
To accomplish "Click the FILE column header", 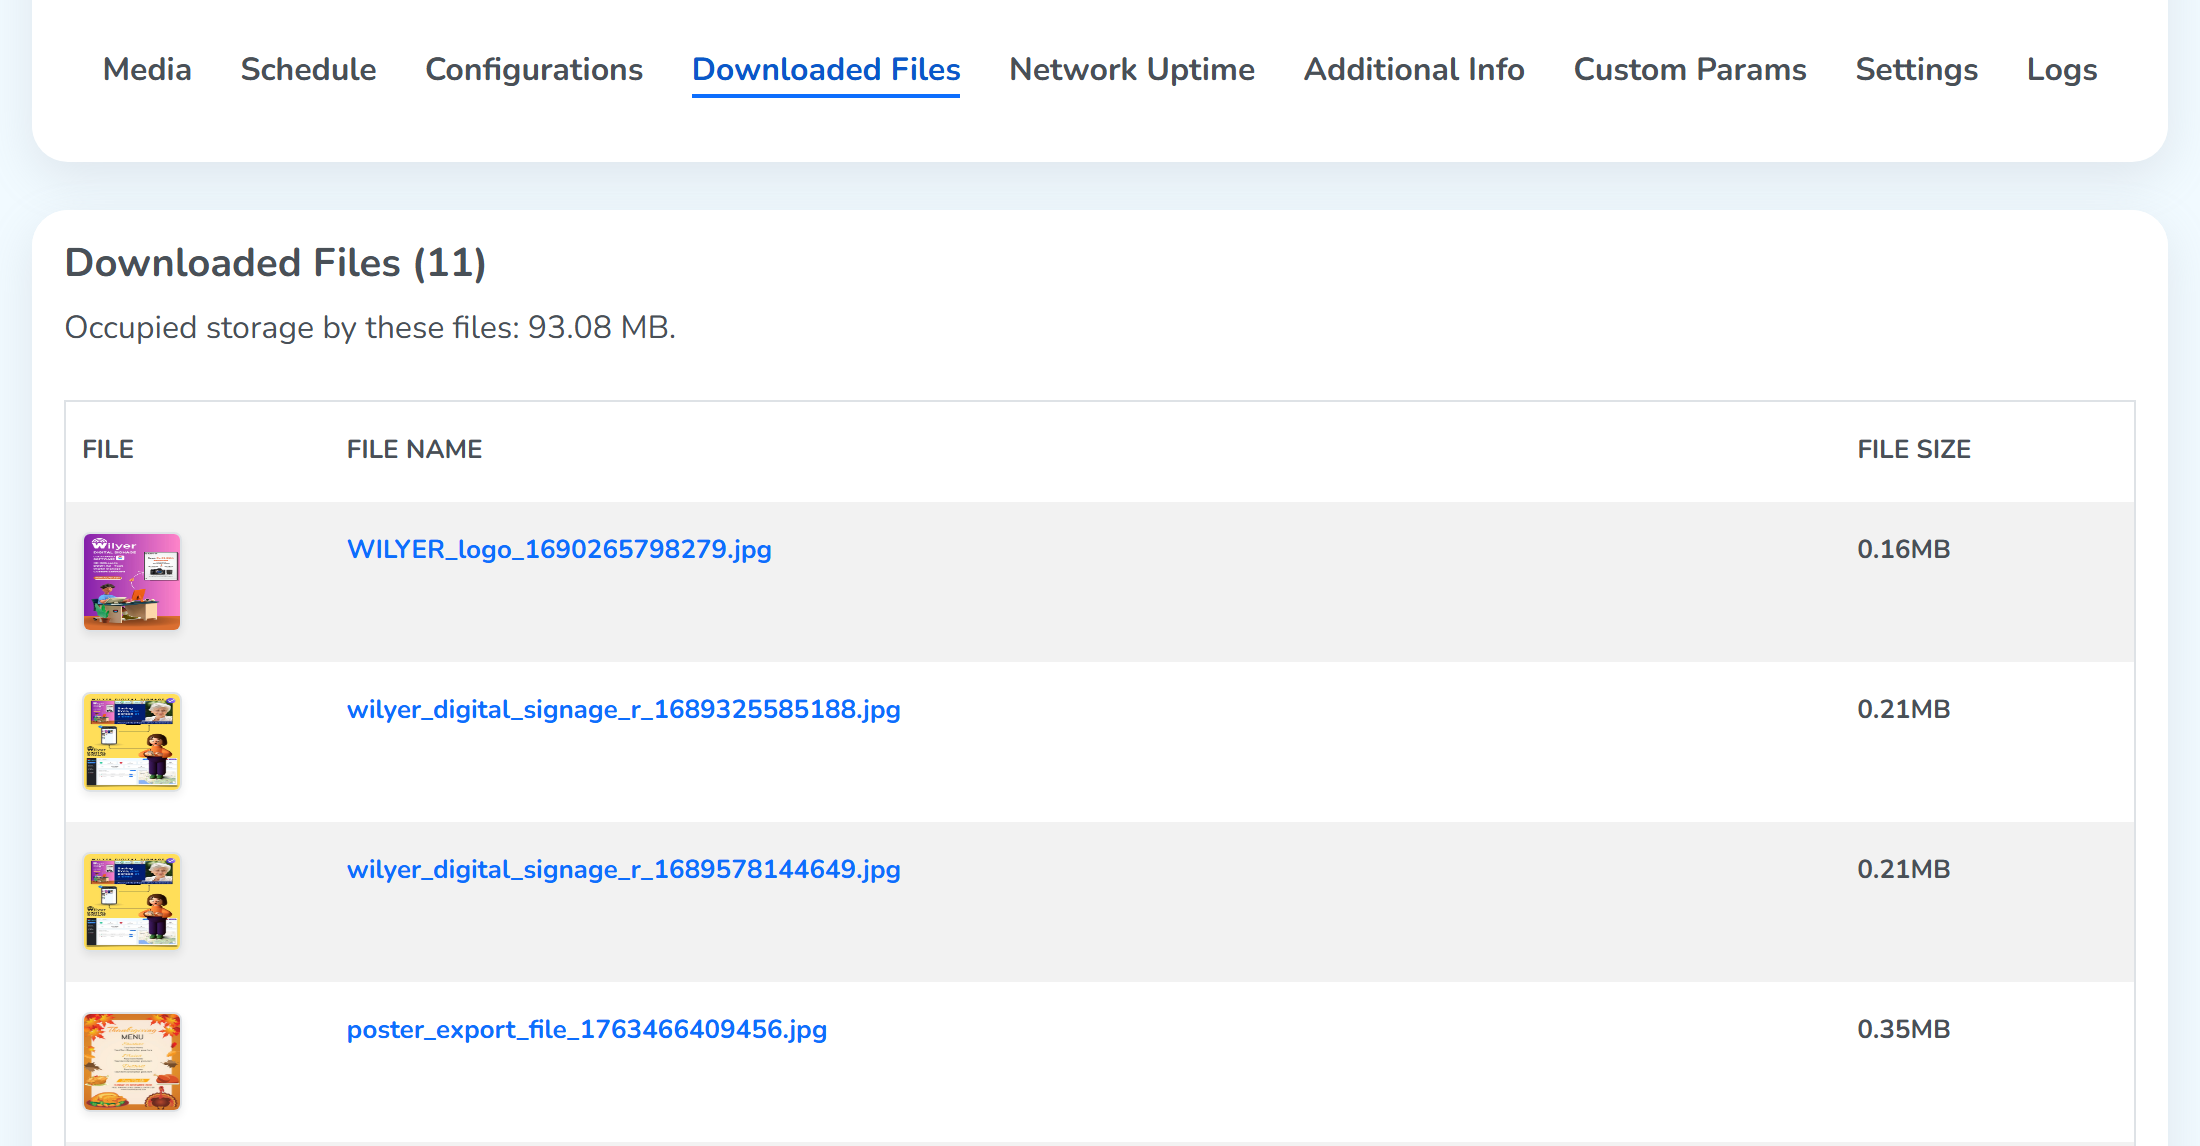I will pos(108,450).
